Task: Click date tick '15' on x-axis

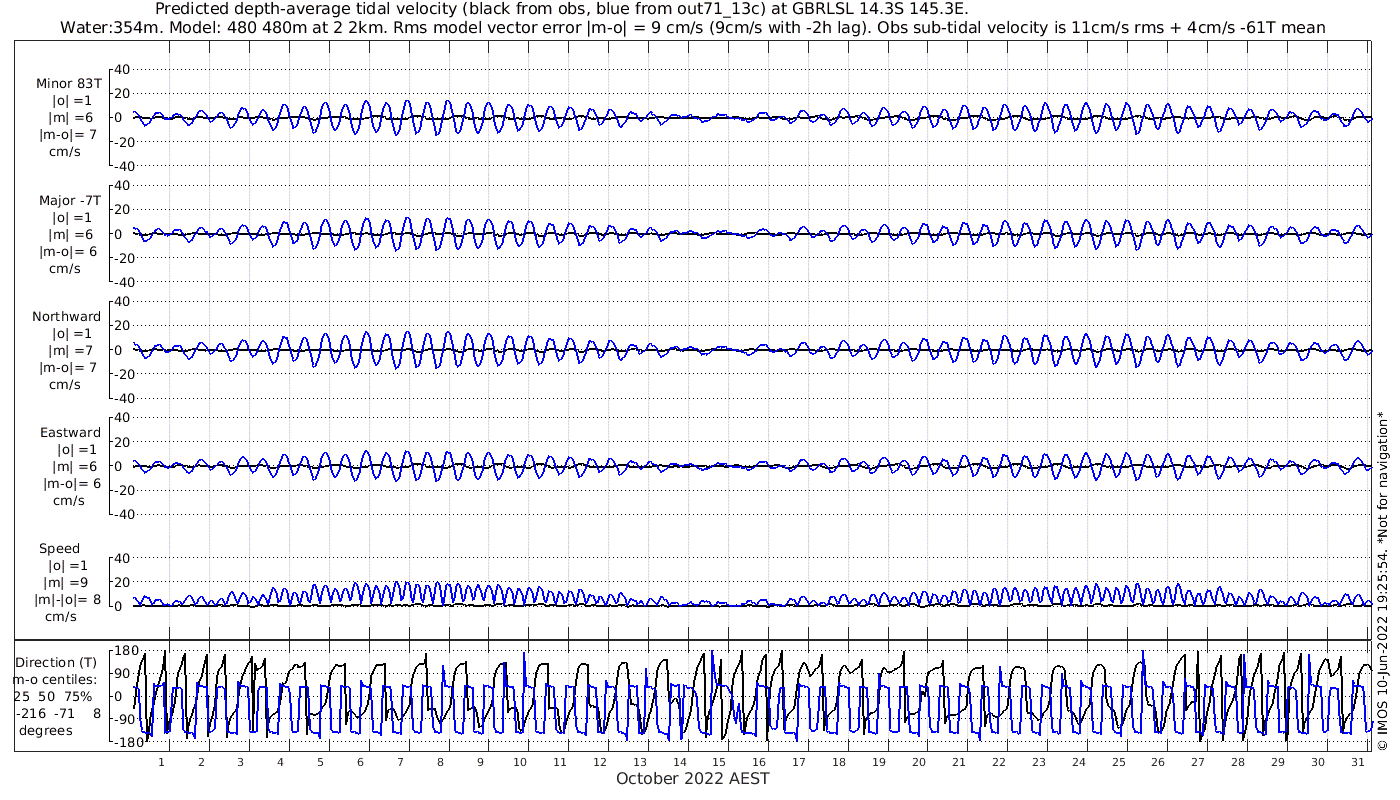Action: coord(719,762)
